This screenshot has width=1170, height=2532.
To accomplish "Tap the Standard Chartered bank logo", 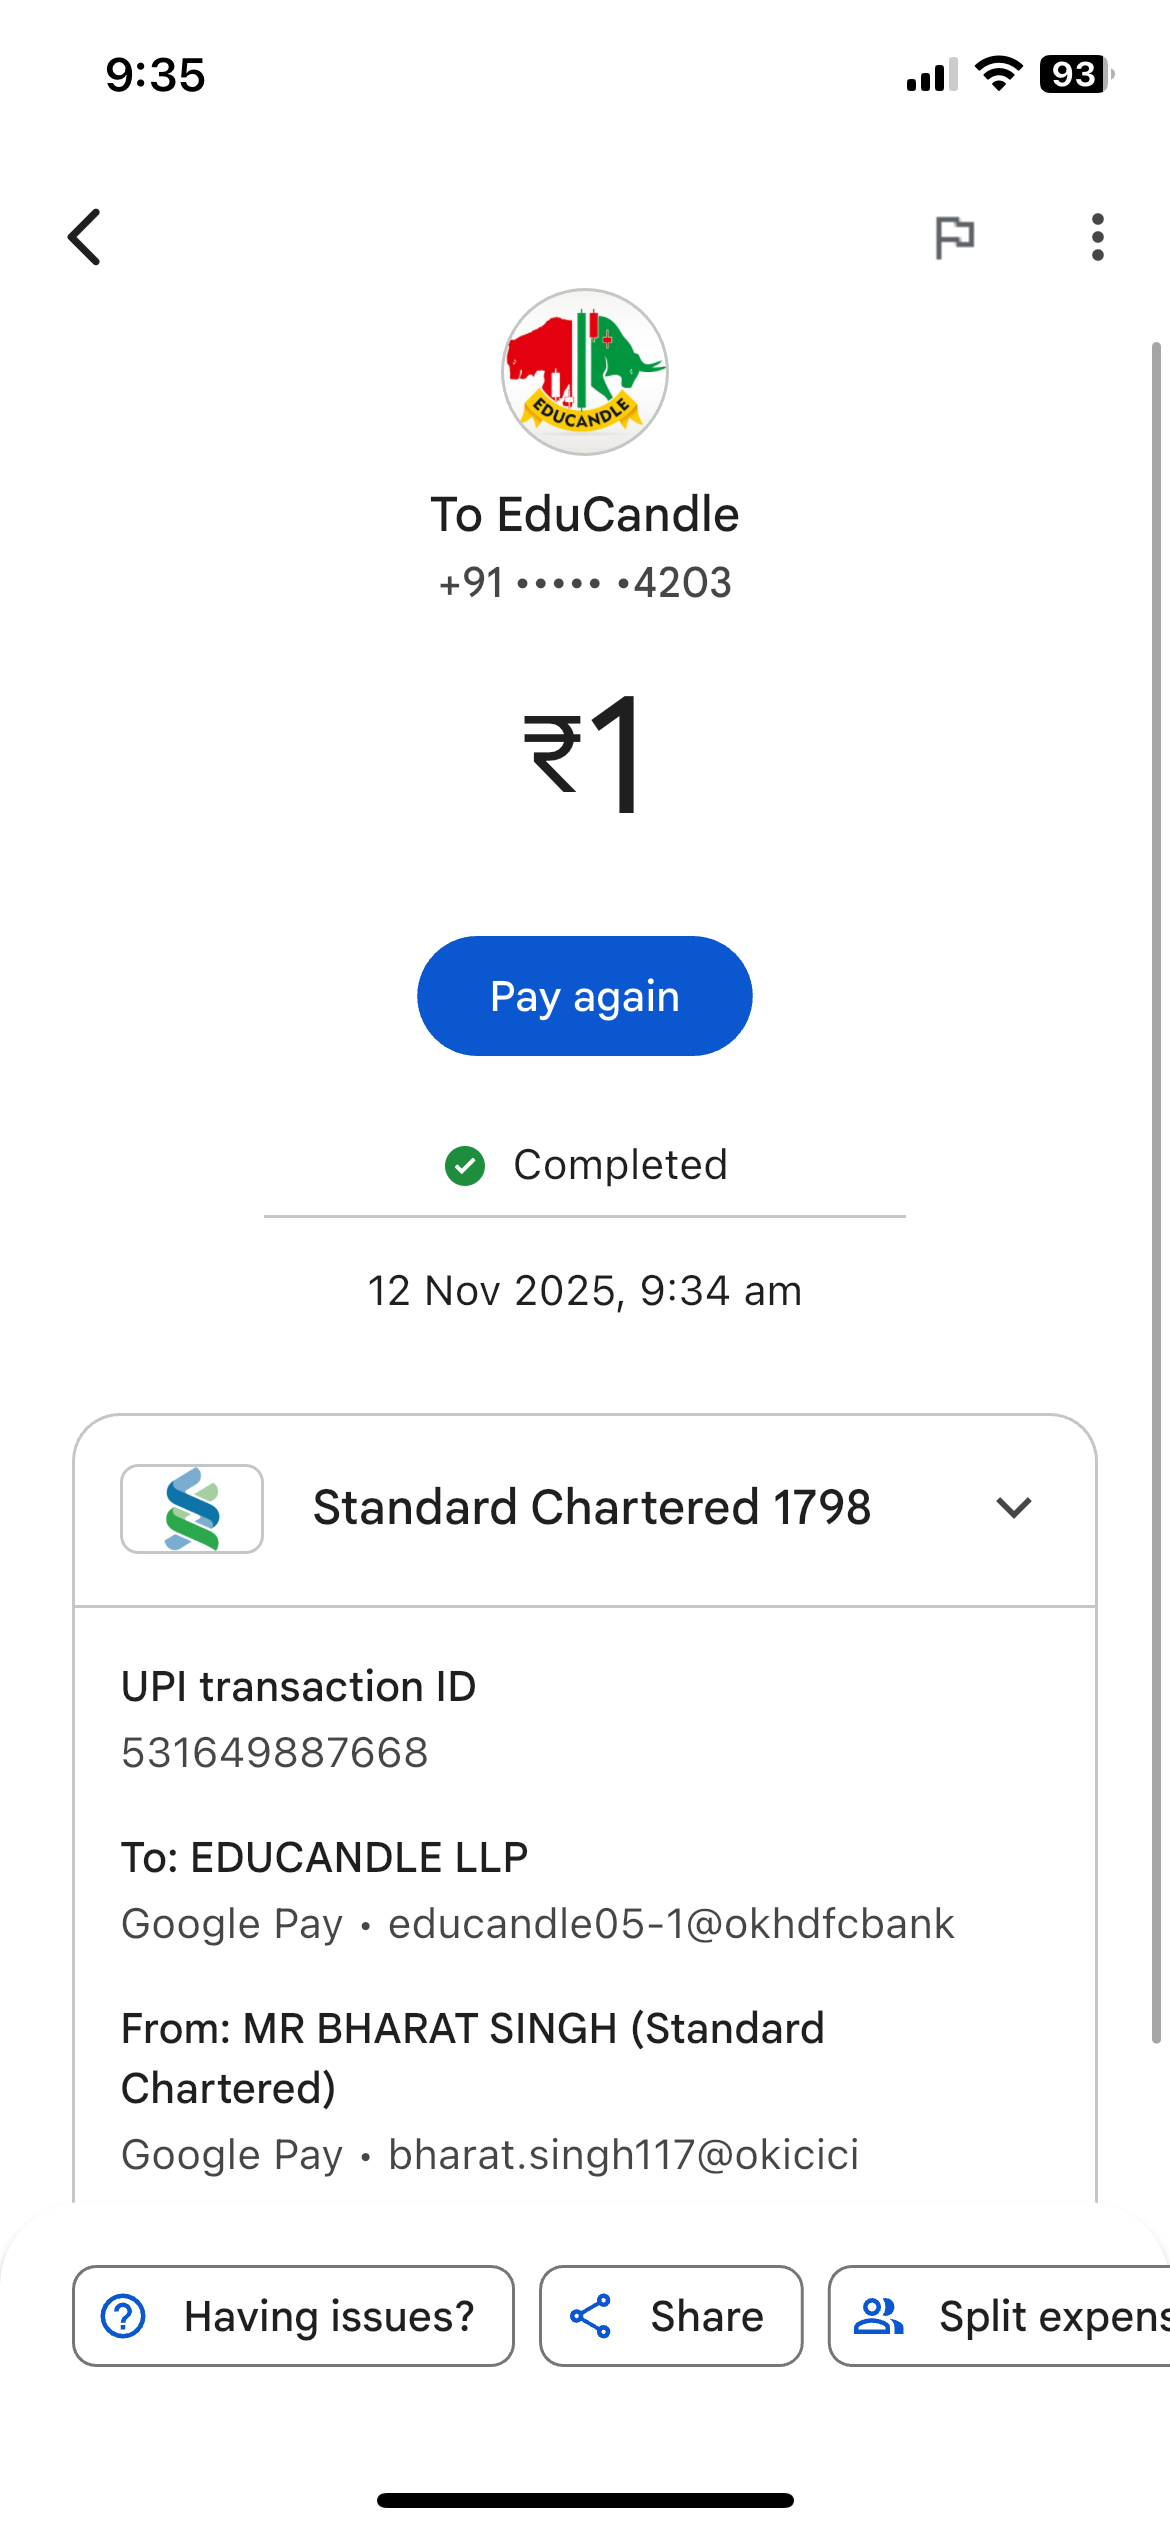I will [x=192, y=1509].
